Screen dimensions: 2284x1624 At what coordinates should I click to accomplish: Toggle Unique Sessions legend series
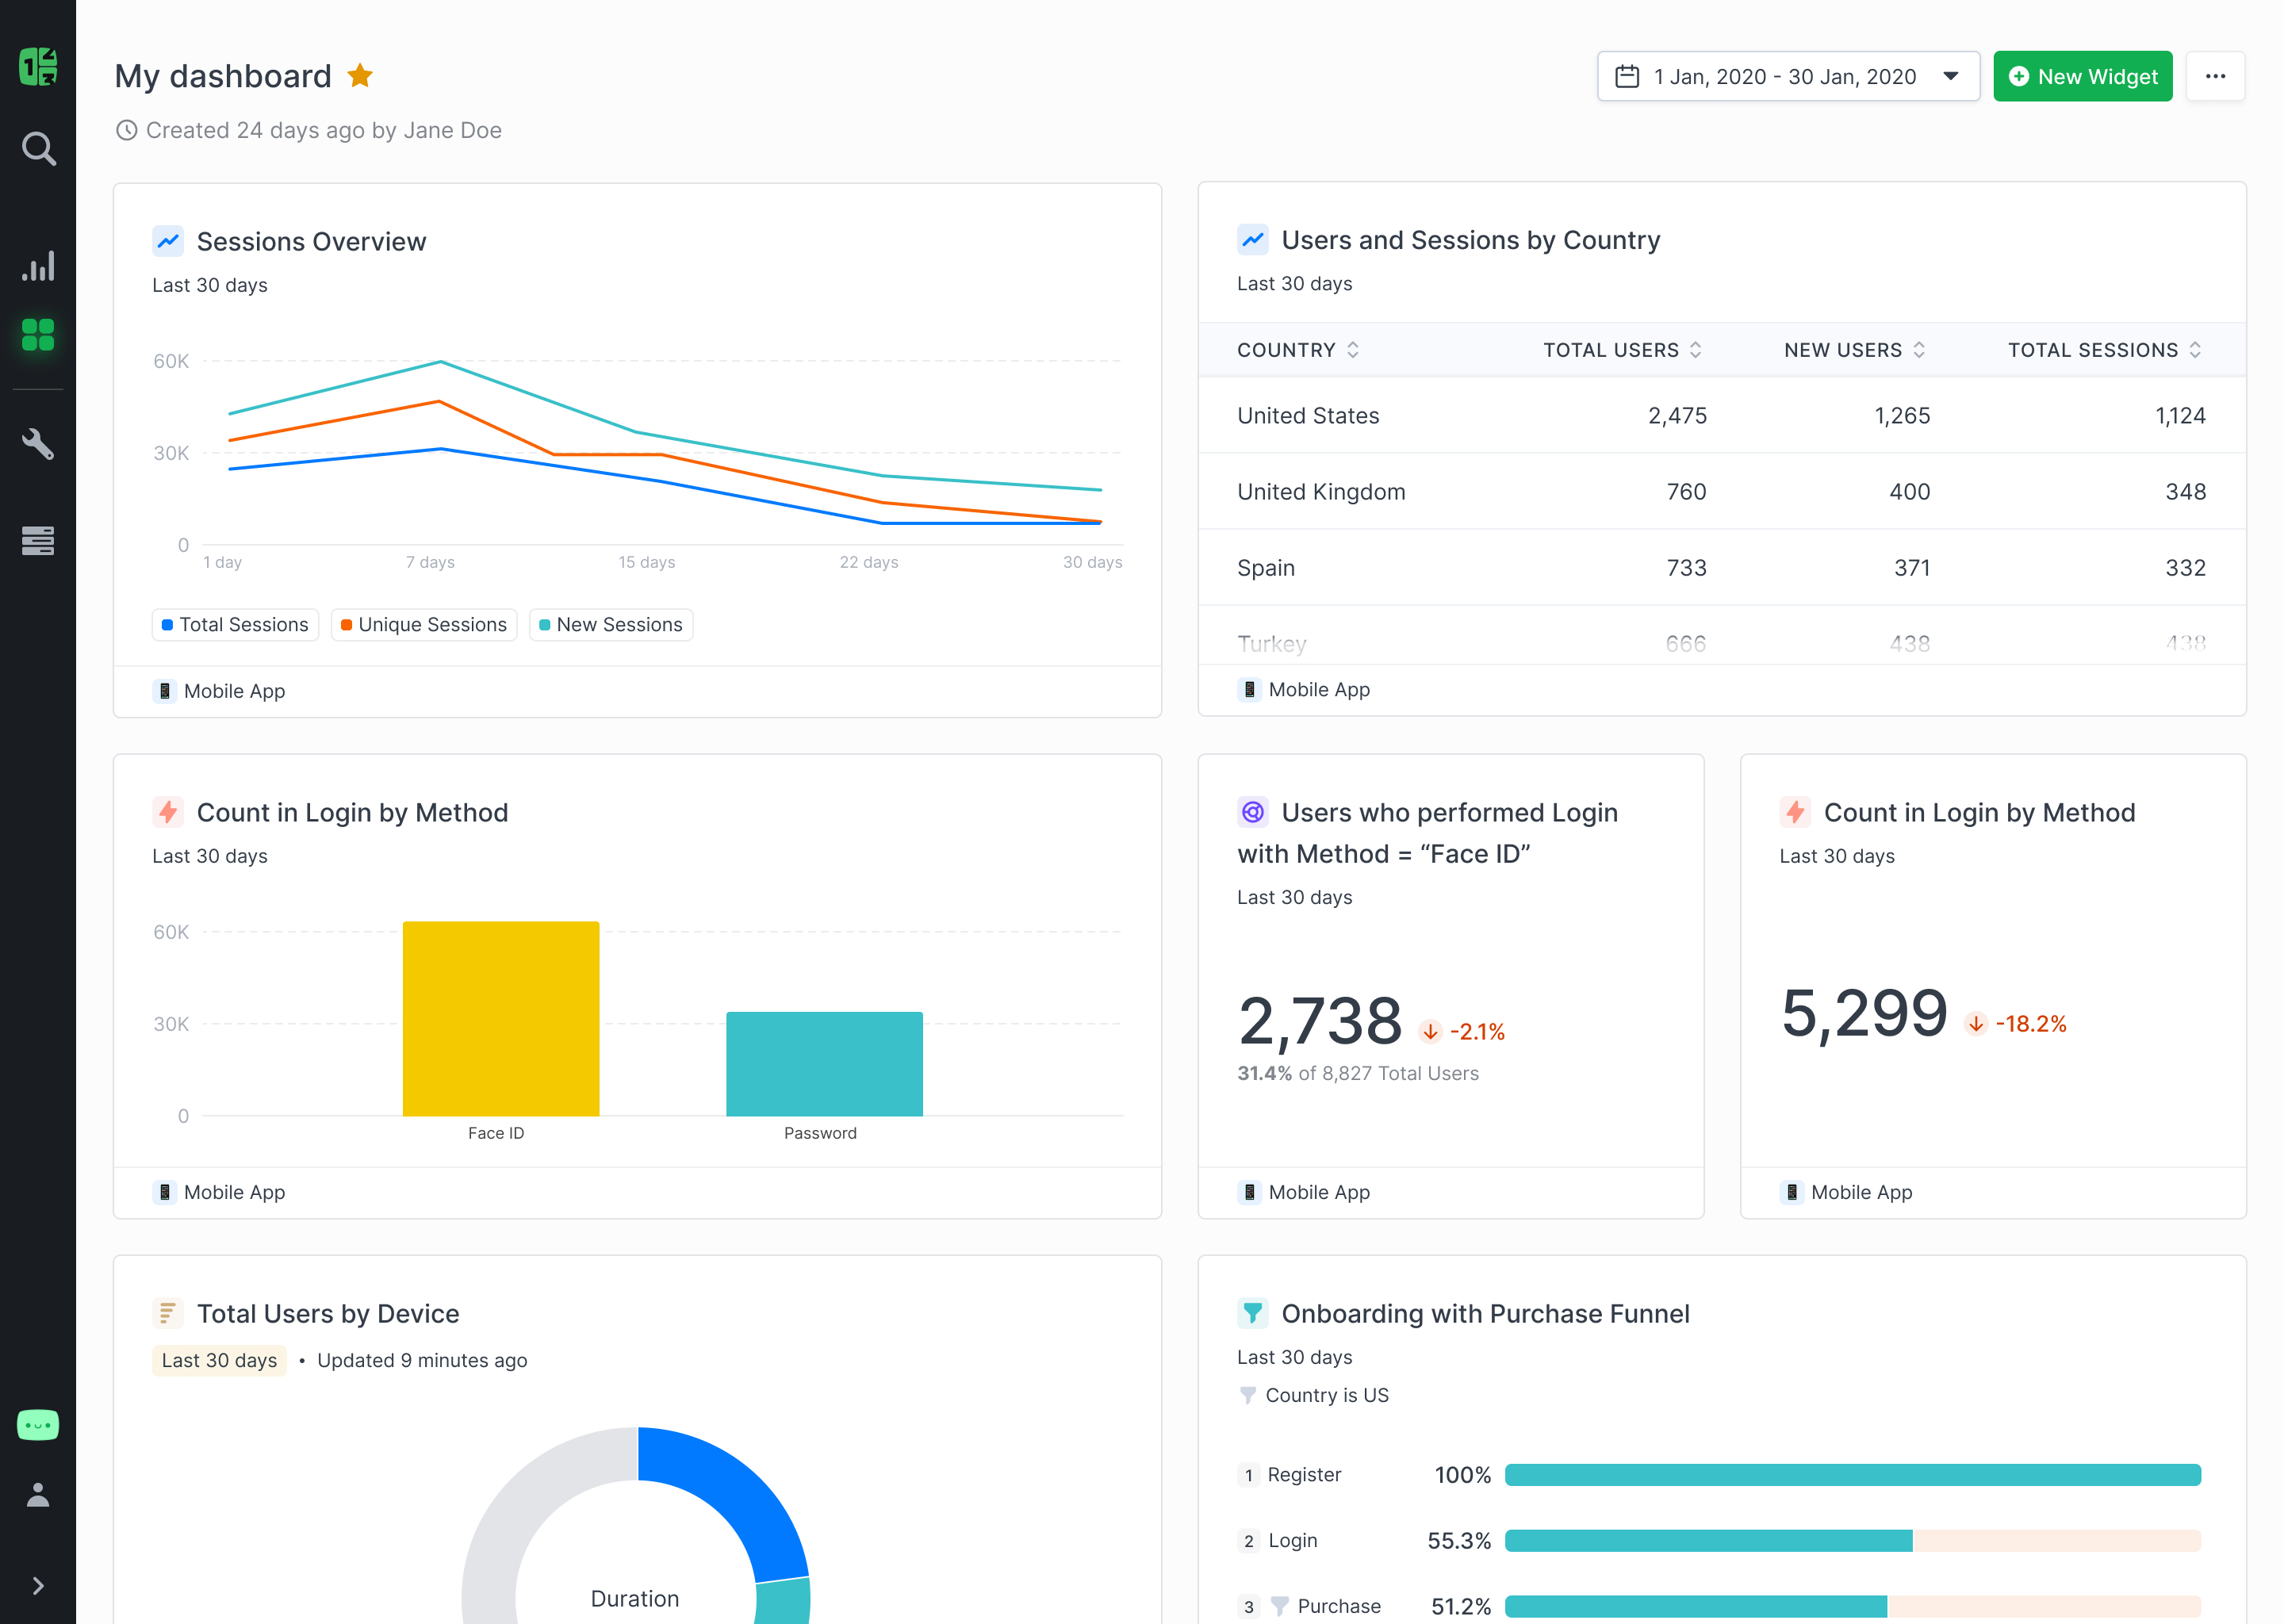[x=423, y=624]
